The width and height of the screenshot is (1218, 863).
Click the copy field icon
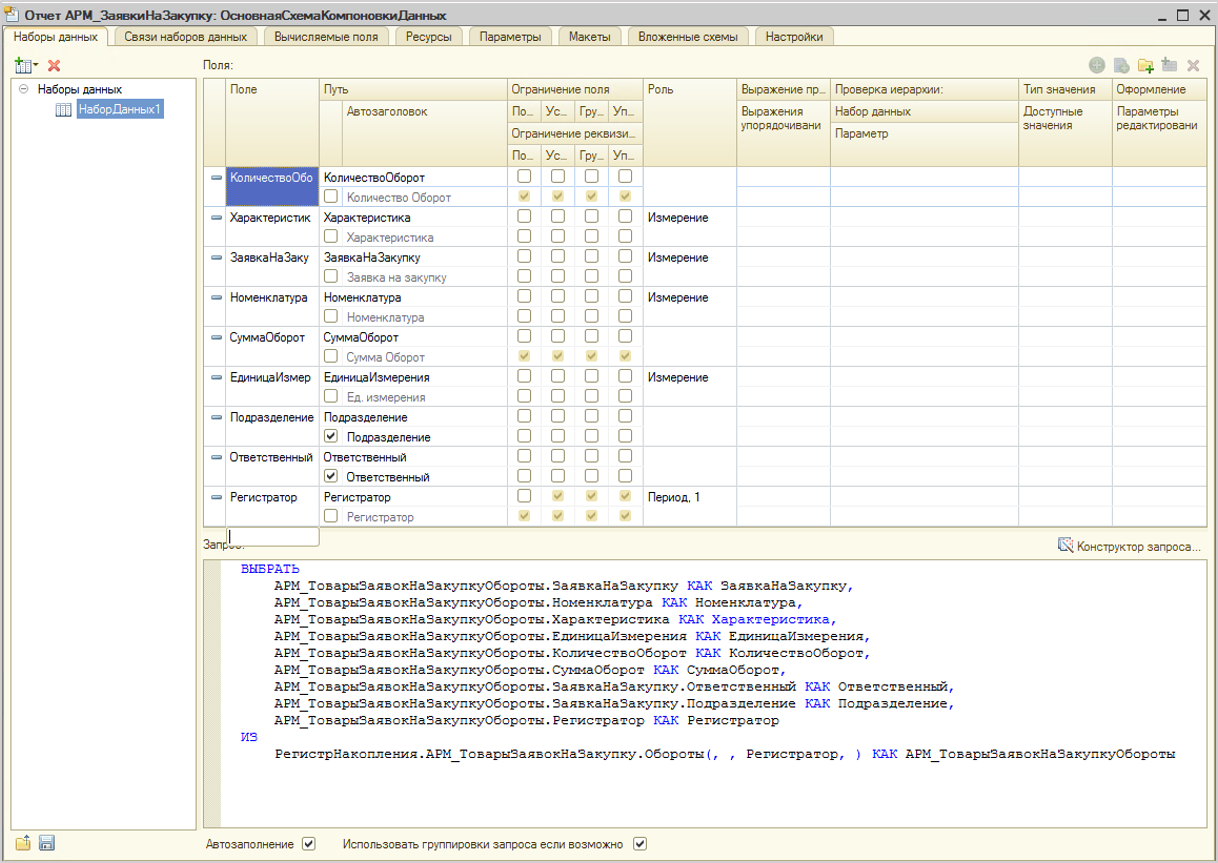pyautogui.click(x=1121, y=66)
